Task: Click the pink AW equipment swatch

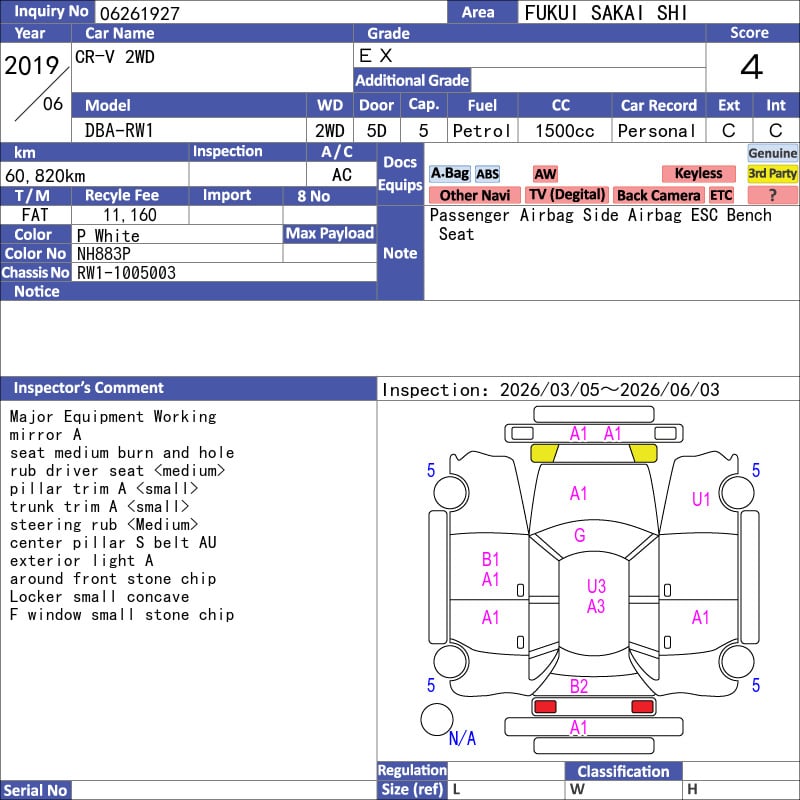Action: click(x=545, y=174)
